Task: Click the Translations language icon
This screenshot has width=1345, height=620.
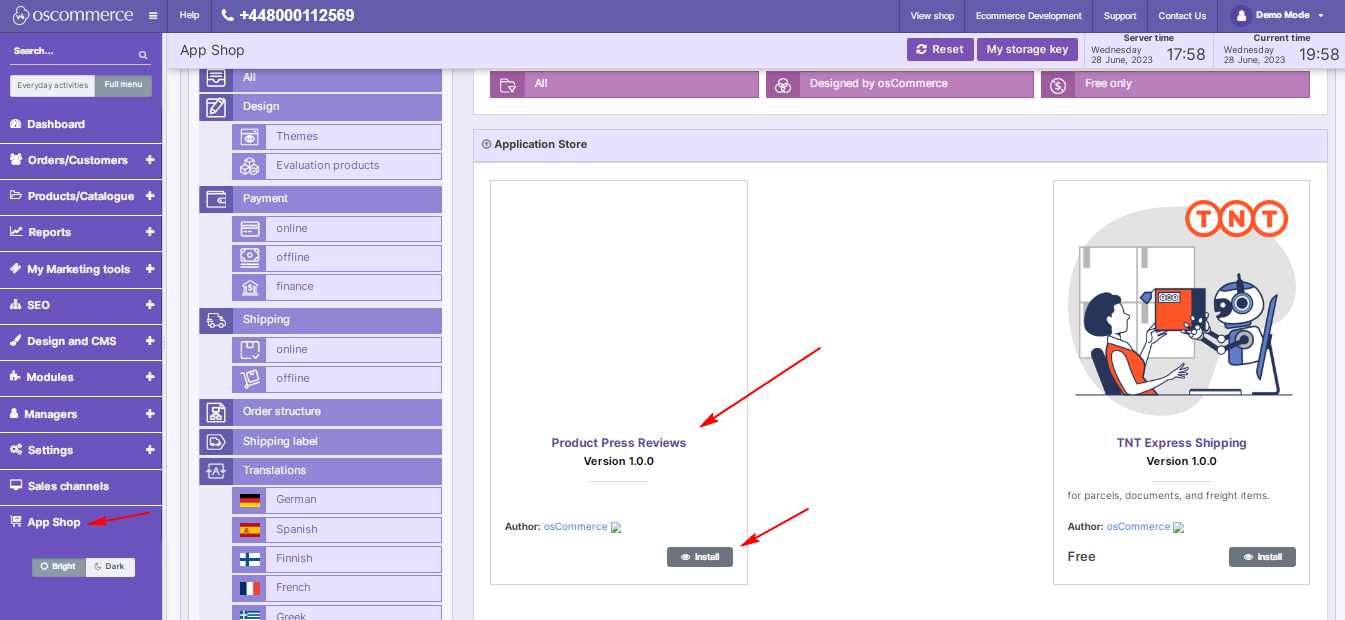Action: click(216, 471)
